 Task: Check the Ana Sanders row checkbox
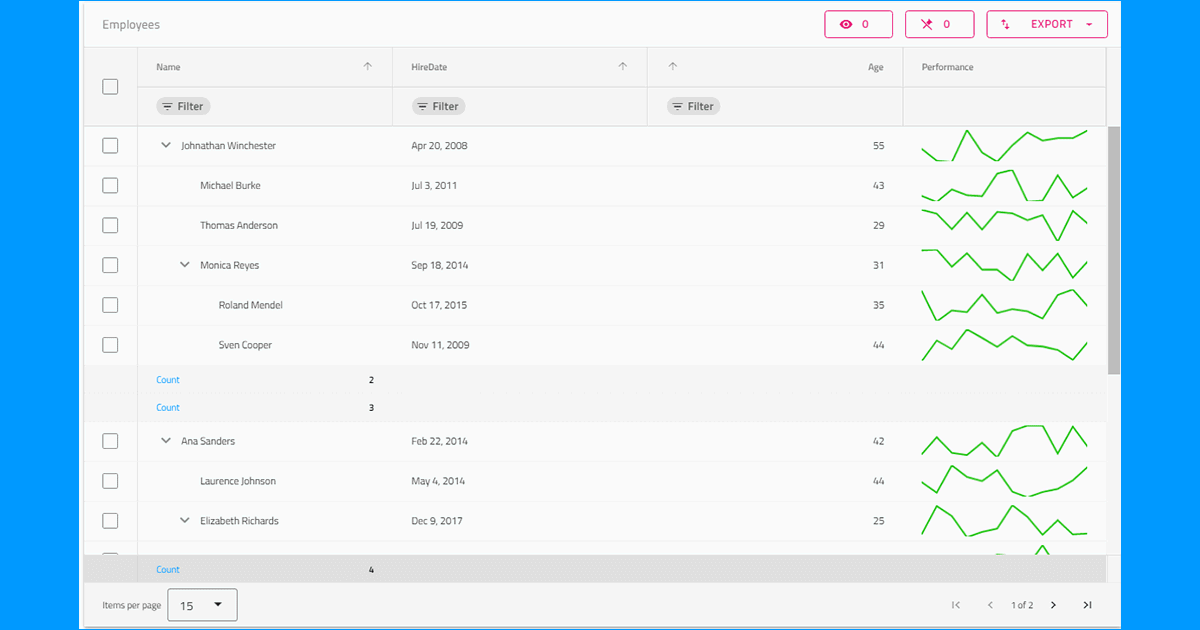click(110, 441)
